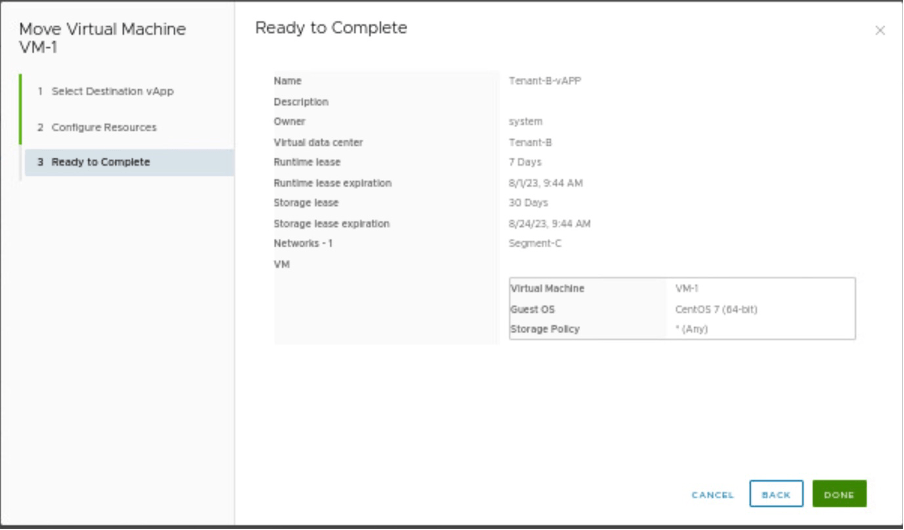
Task: Click the Tenant-B-vAPP name value
Action: (x=544, y=81)
